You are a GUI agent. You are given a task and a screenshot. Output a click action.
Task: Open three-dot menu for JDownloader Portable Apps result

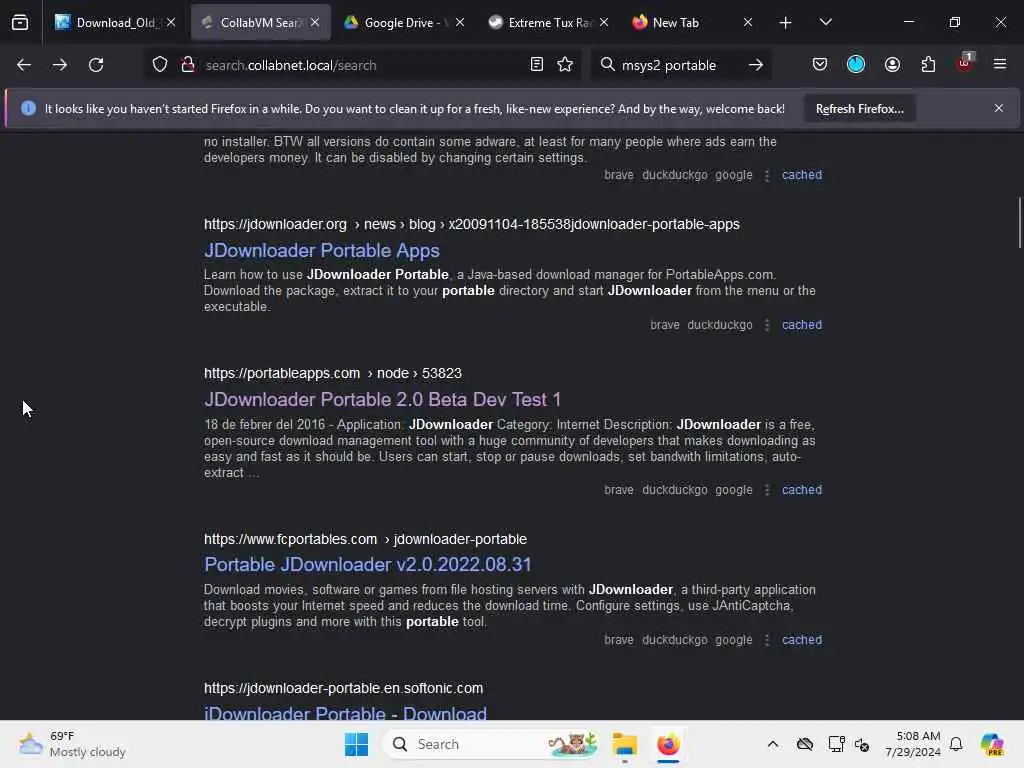pos(767,325)
